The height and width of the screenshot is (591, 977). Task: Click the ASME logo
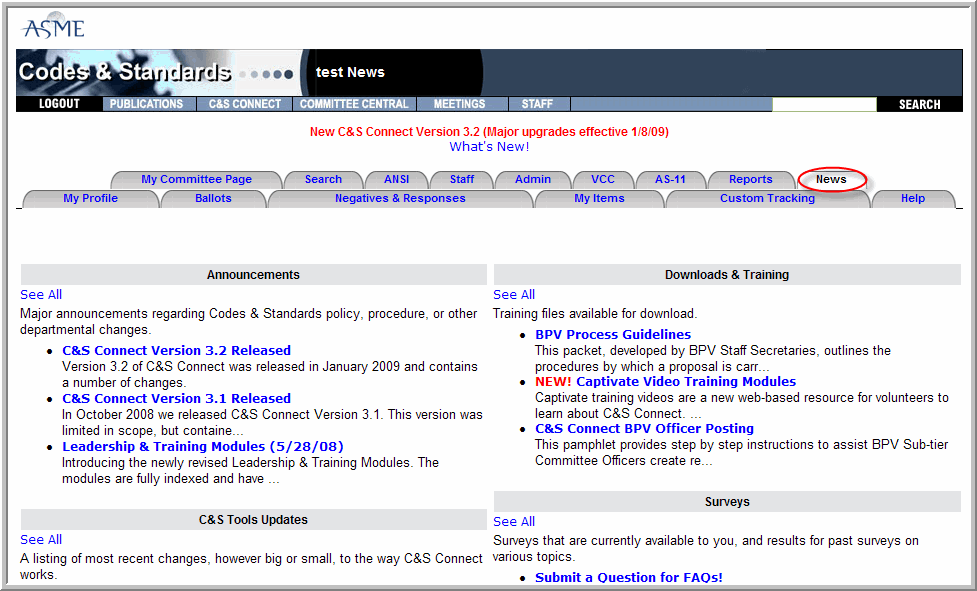(x=52, y=27)
